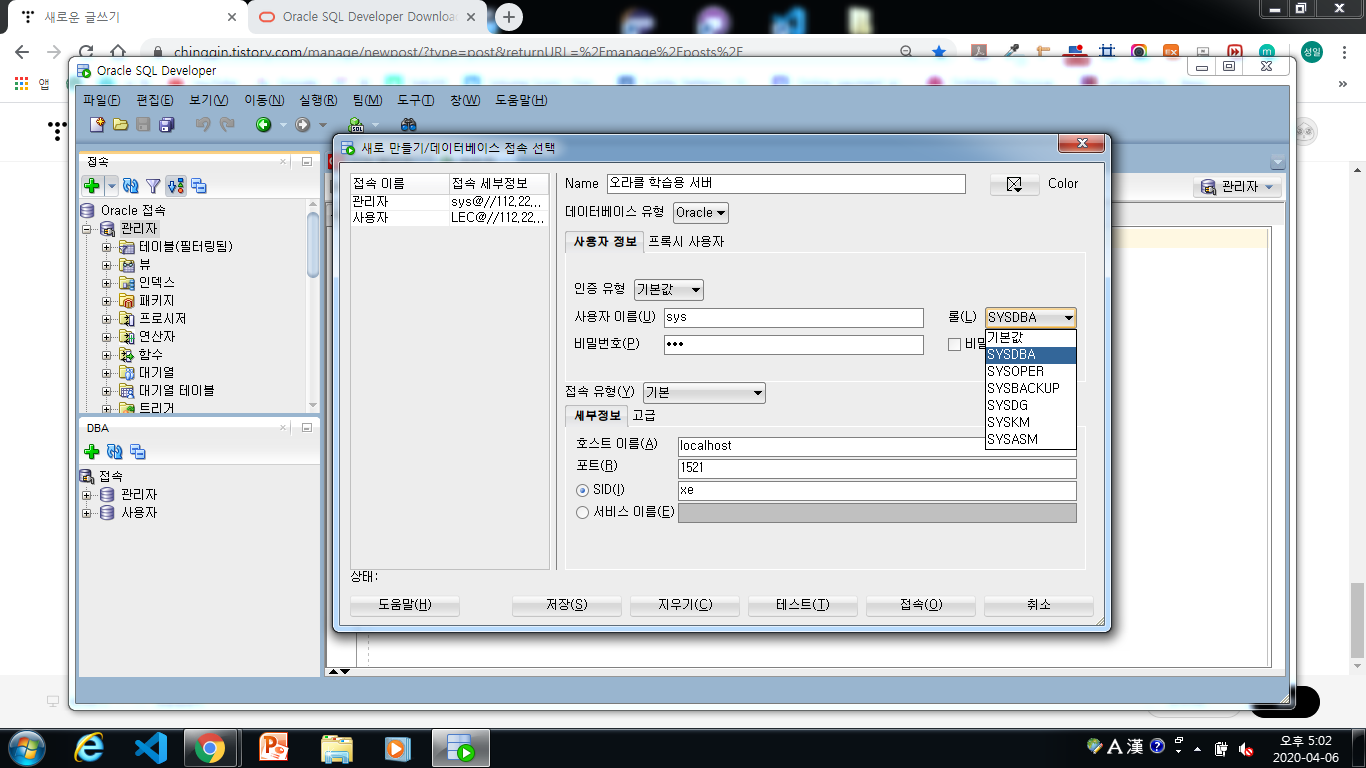Open dropdown arrow beside New Connection plus
This screenshot has height=768, width=1366.
(111, 185)
